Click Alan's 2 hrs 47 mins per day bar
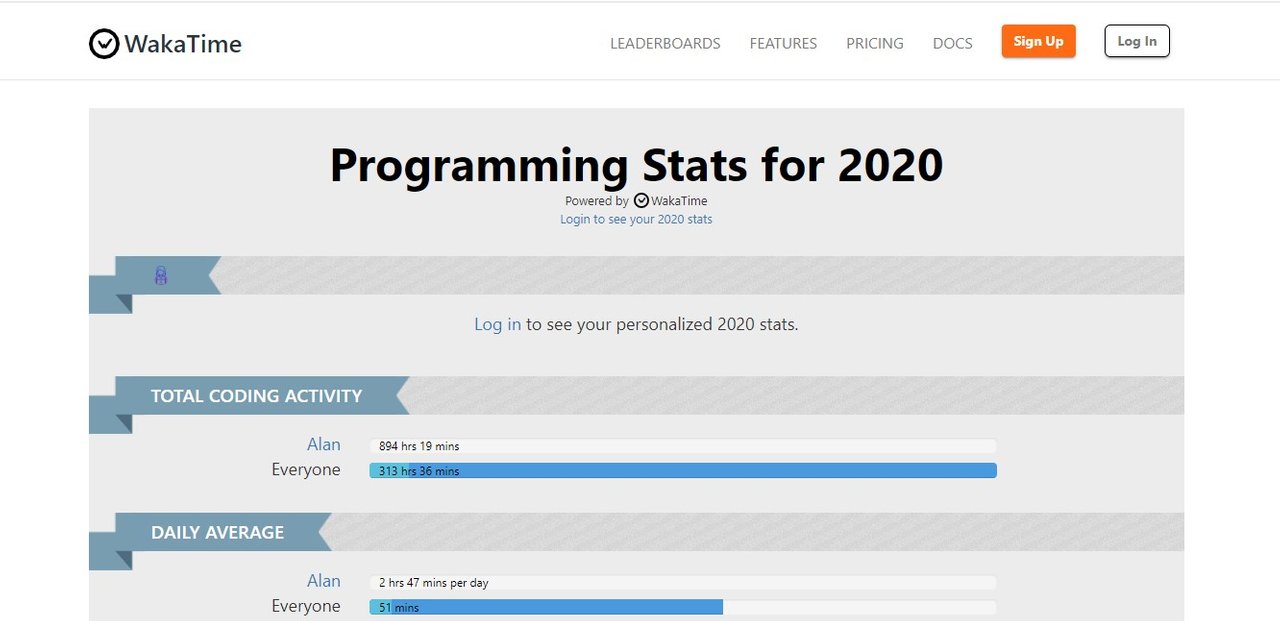The image size is (1280, 621). pyautogui.click(x=683, y=582)
